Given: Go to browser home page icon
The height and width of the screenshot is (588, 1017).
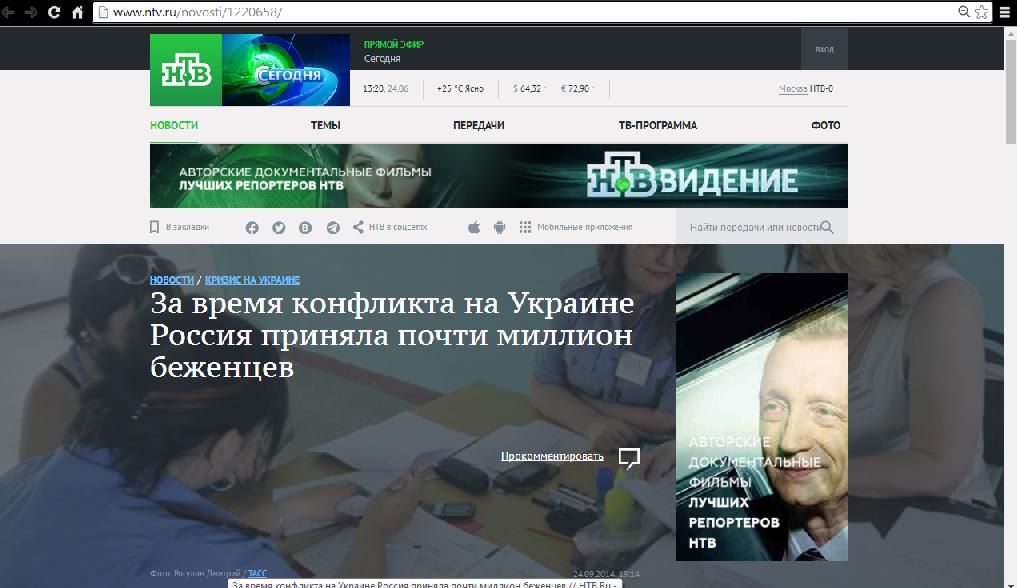Looking at the screenshot, I should [77, 12].
